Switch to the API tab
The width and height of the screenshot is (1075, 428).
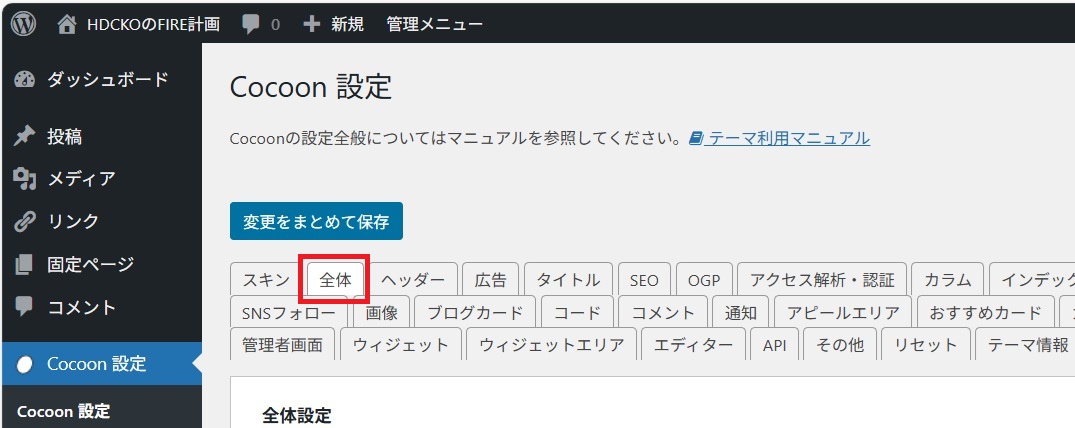click(775, 344)
